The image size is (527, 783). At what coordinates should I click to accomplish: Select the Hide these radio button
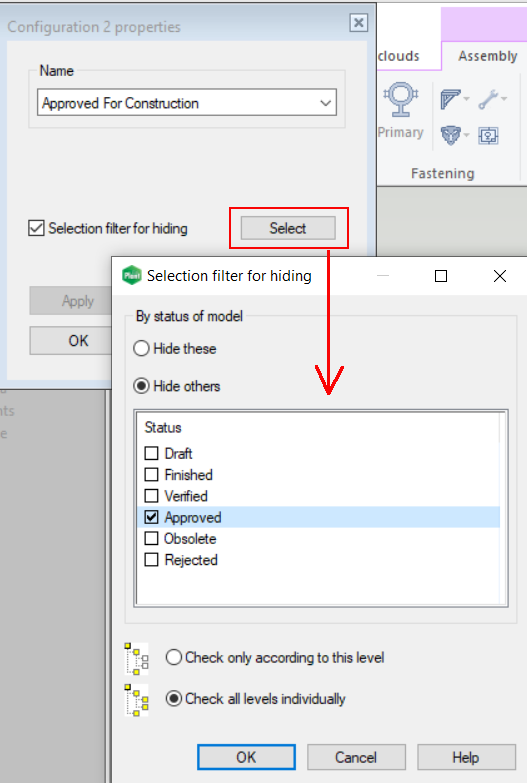point(141,348)
